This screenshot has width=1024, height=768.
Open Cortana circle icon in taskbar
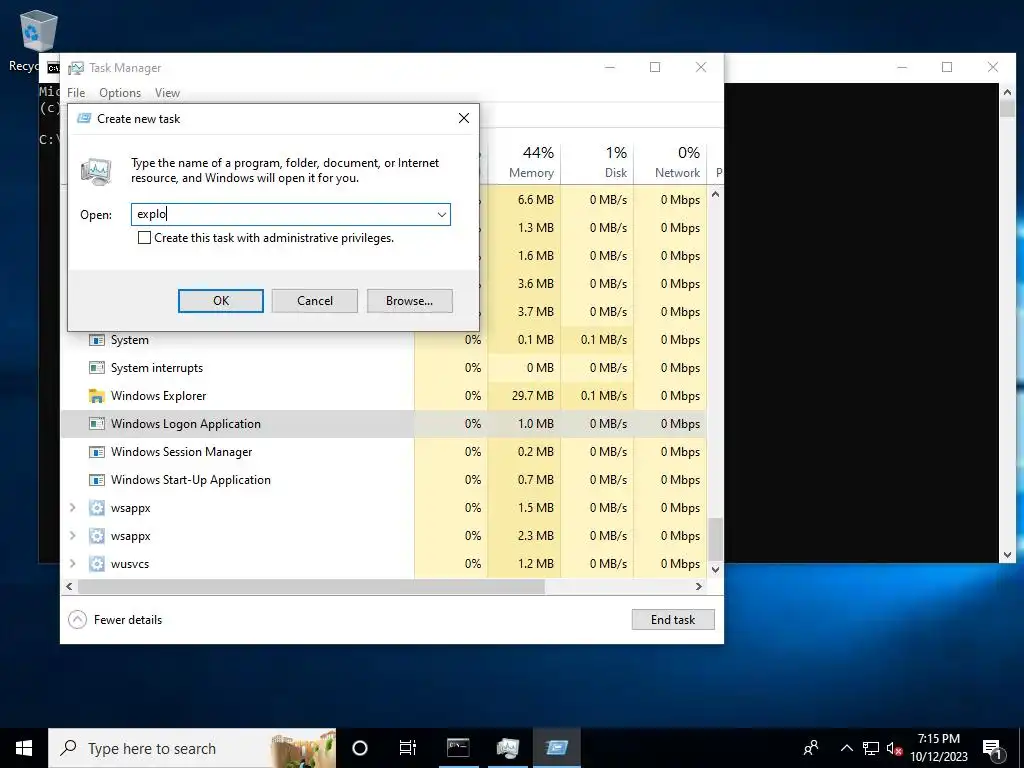coord(360,748)
